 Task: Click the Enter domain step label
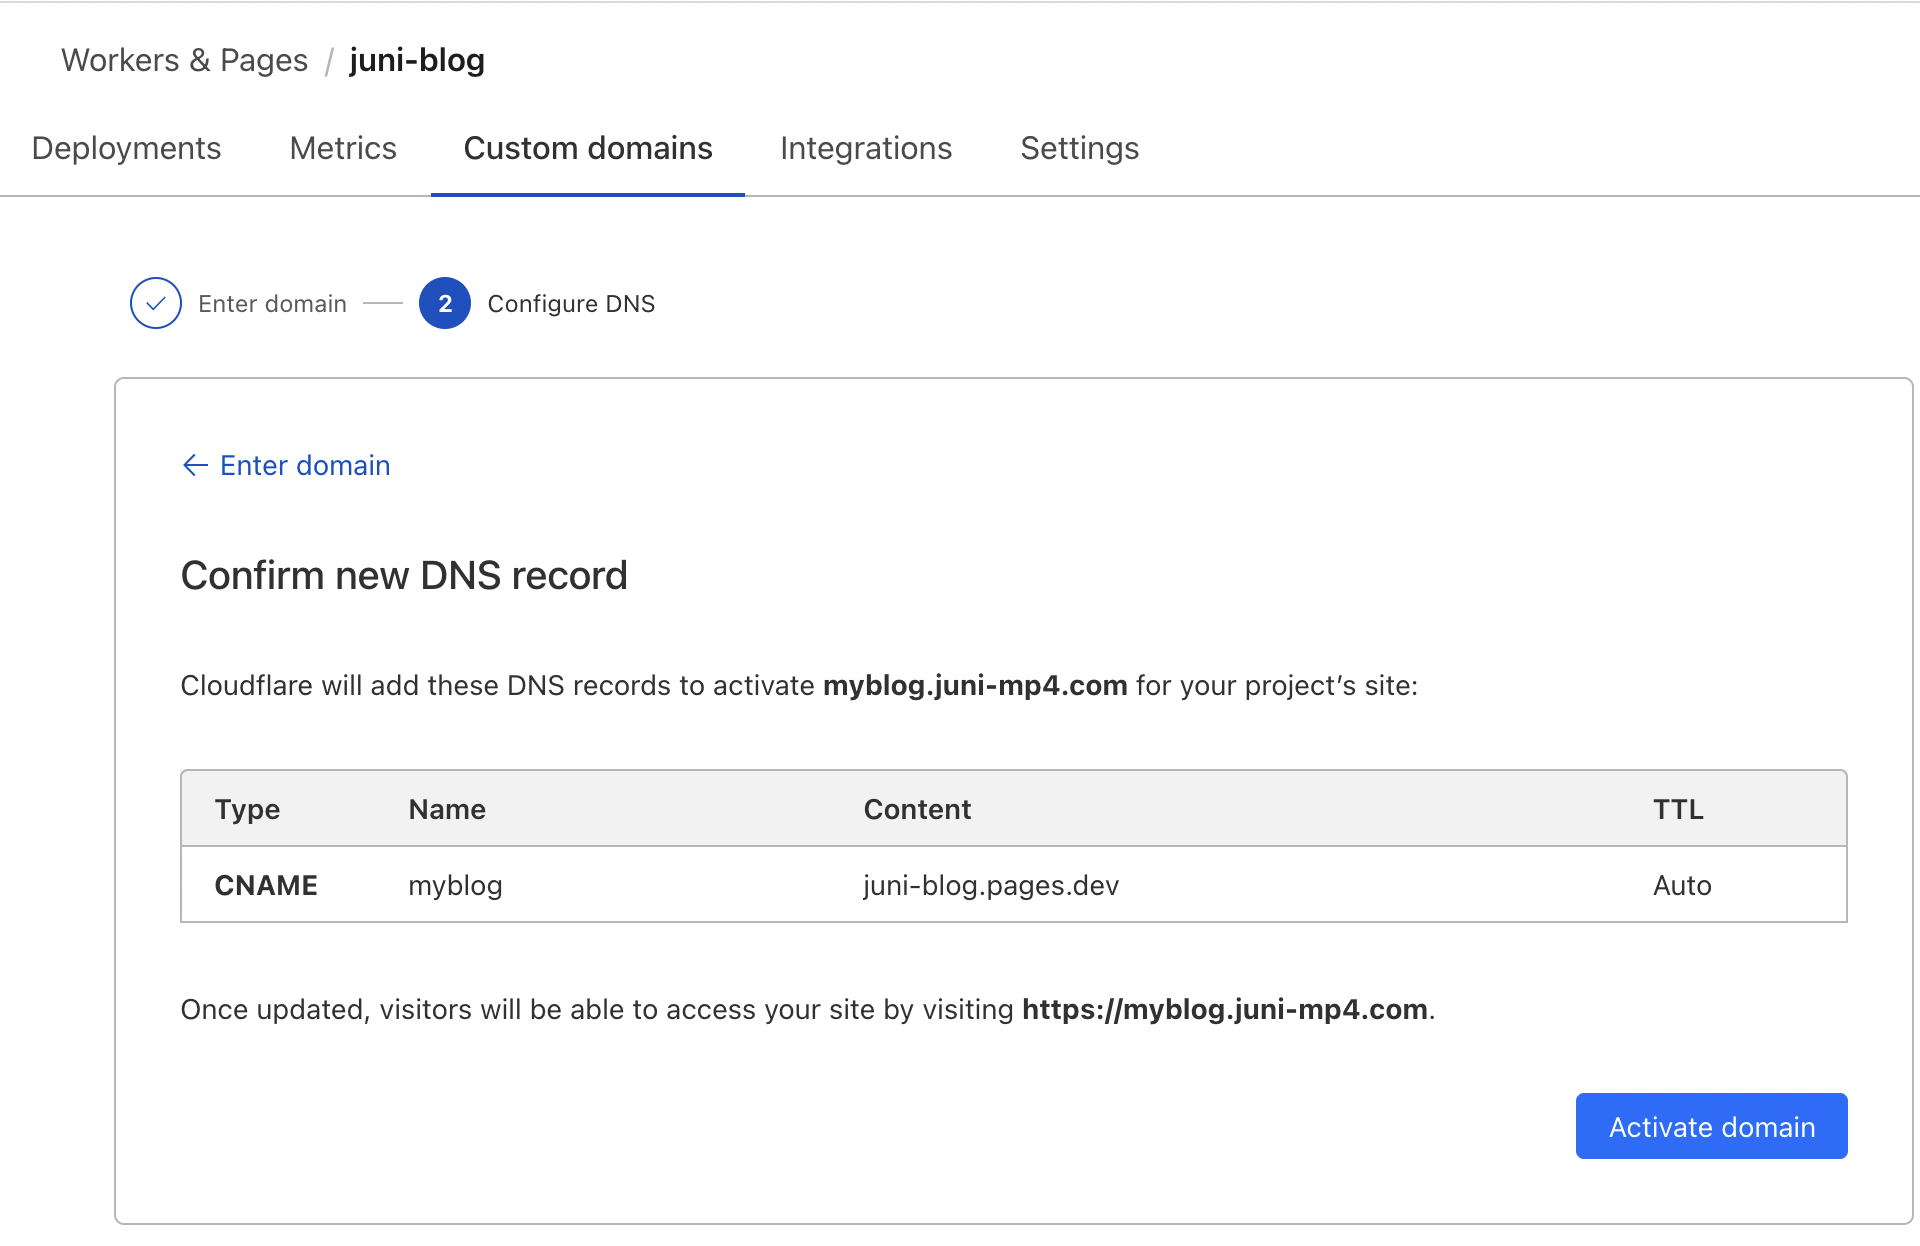[272, 304]
